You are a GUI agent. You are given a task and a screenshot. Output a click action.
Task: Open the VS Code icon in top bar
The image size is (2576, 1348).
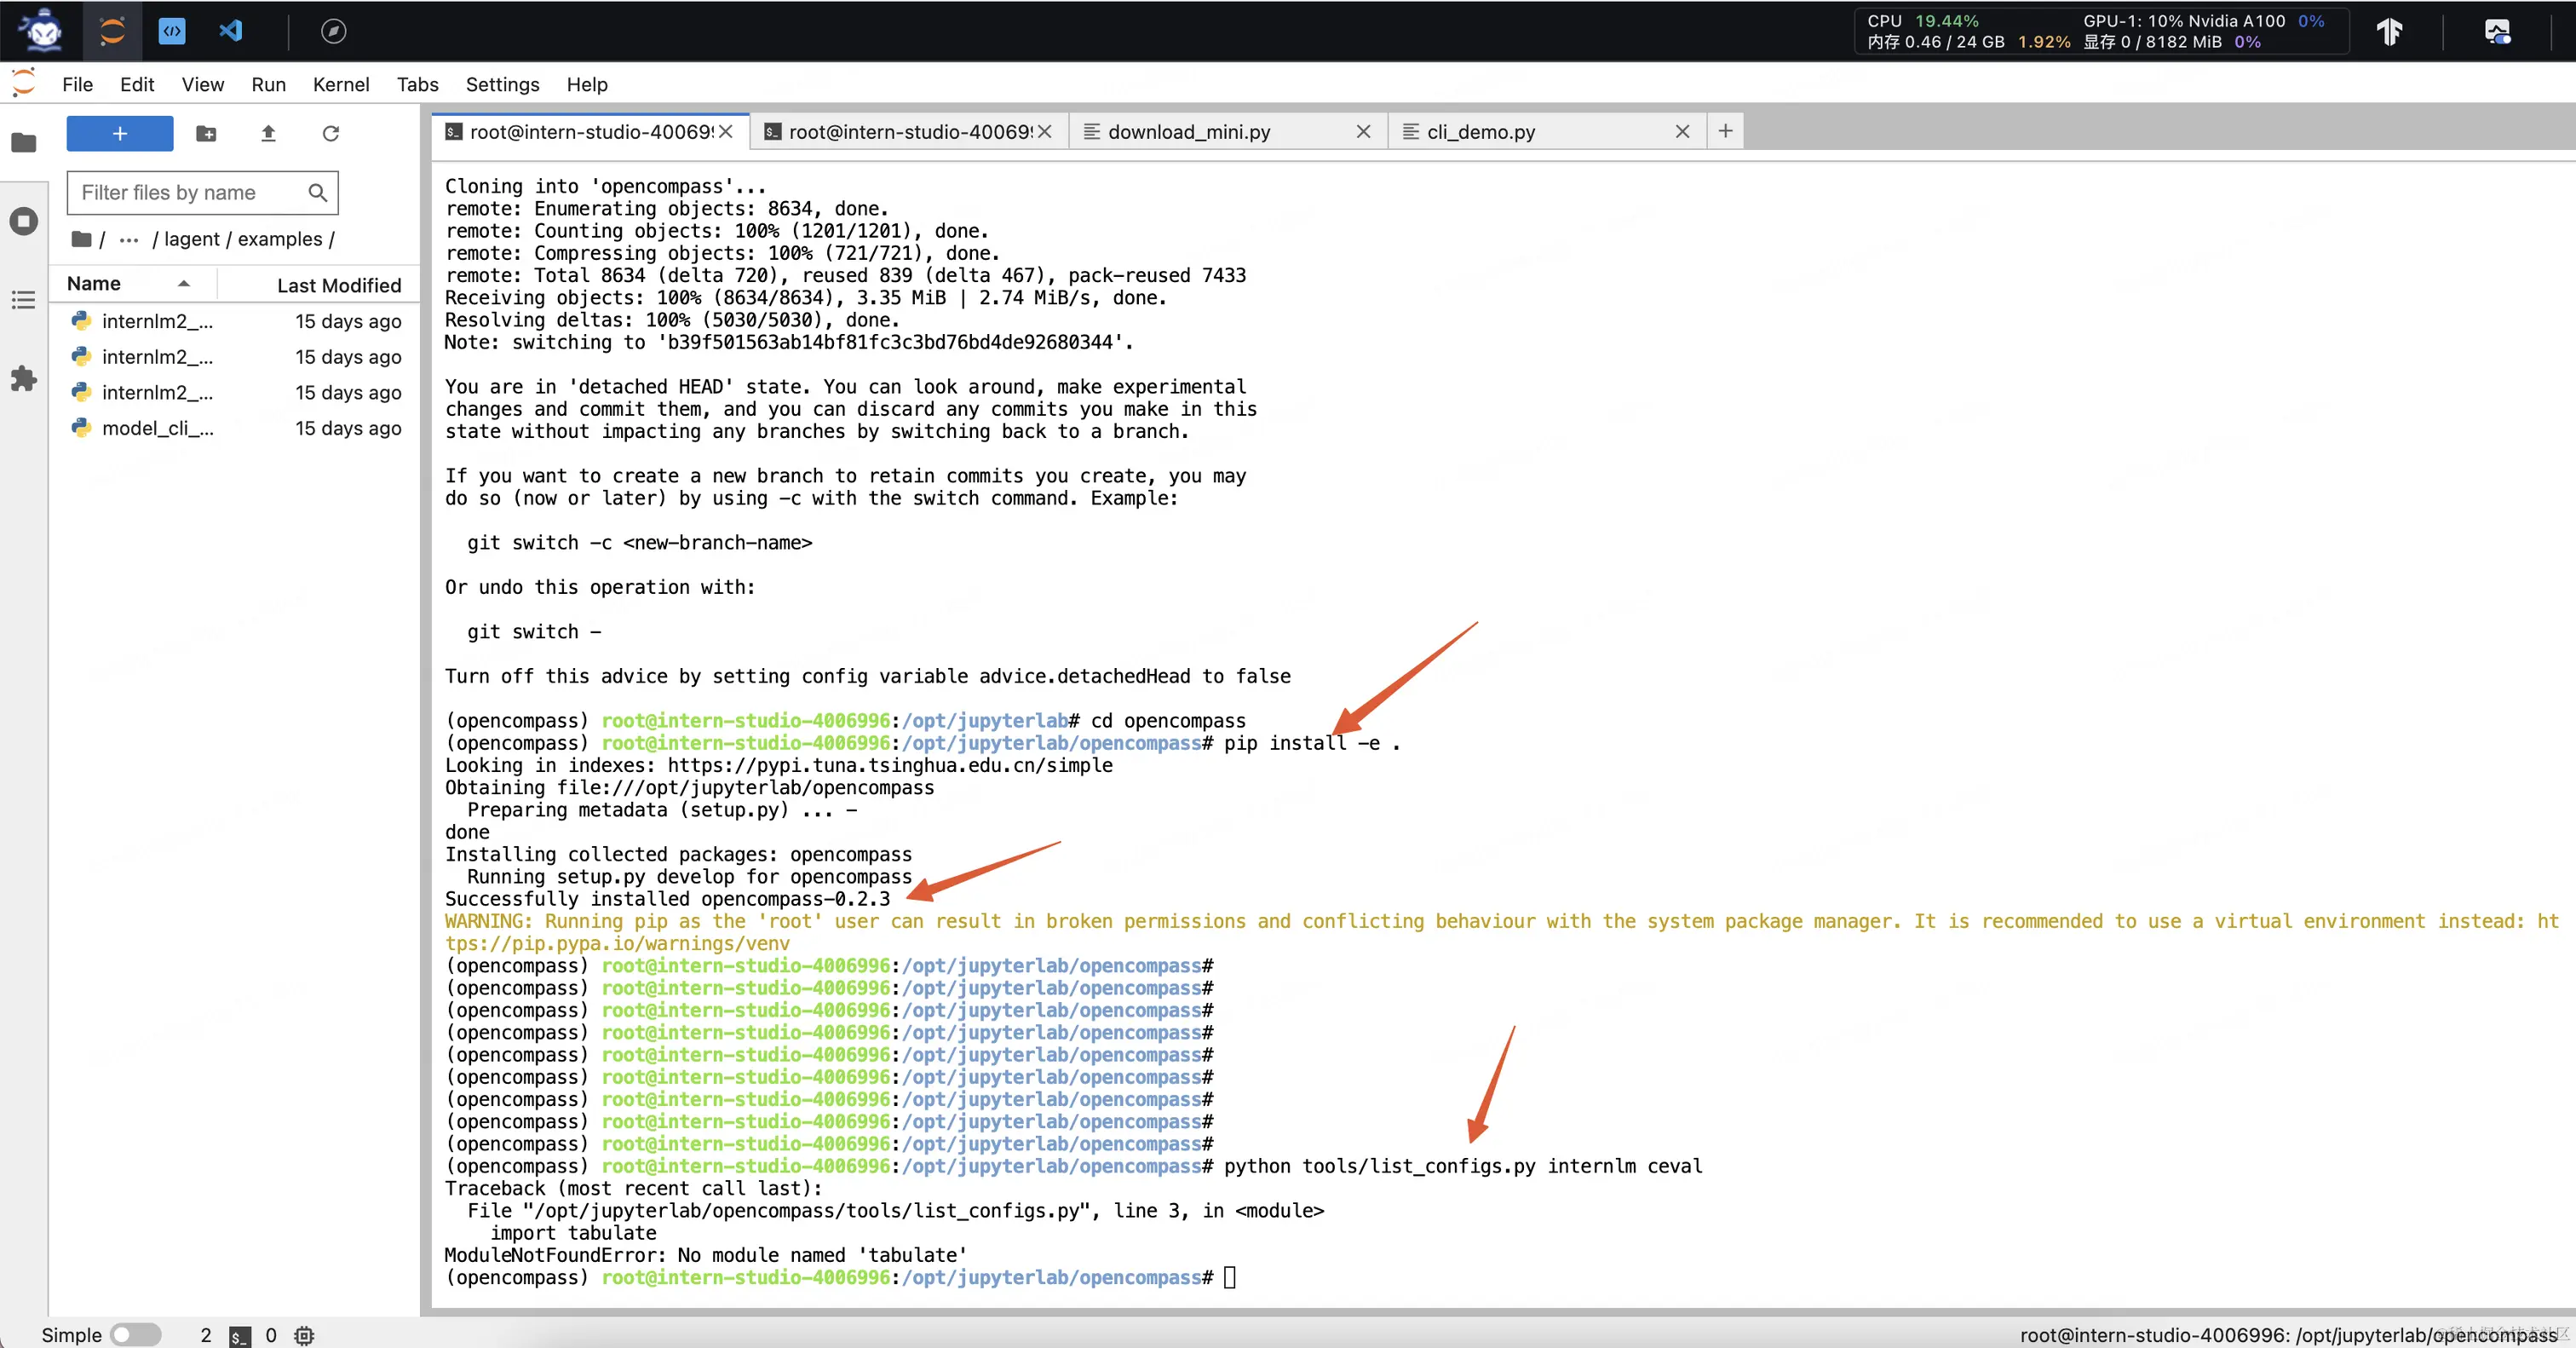pos(231,31)
